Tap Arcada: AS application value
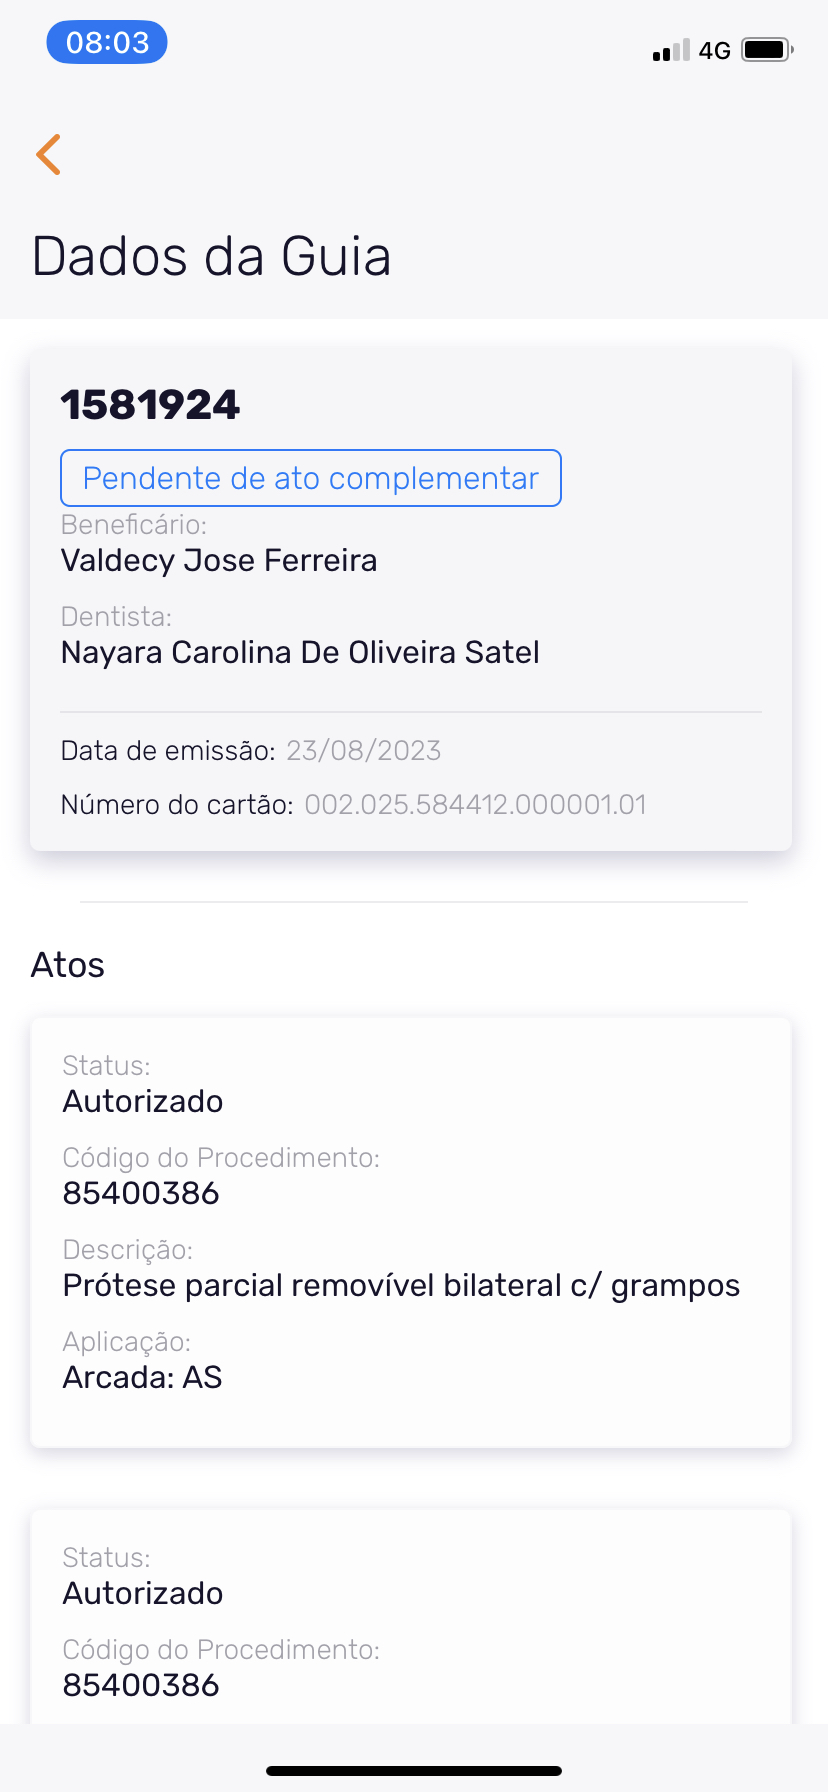Viewport: 828px width, 1792px height. (x=142, y=1377)
